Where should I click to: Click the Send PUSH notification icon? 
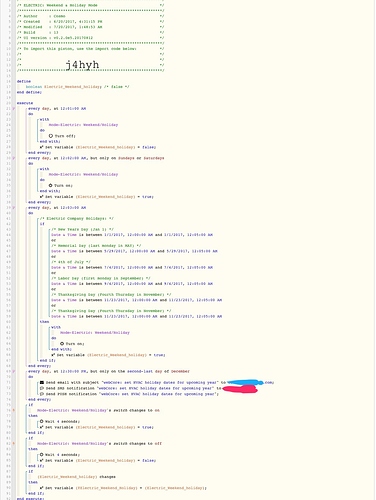(42, 394)
